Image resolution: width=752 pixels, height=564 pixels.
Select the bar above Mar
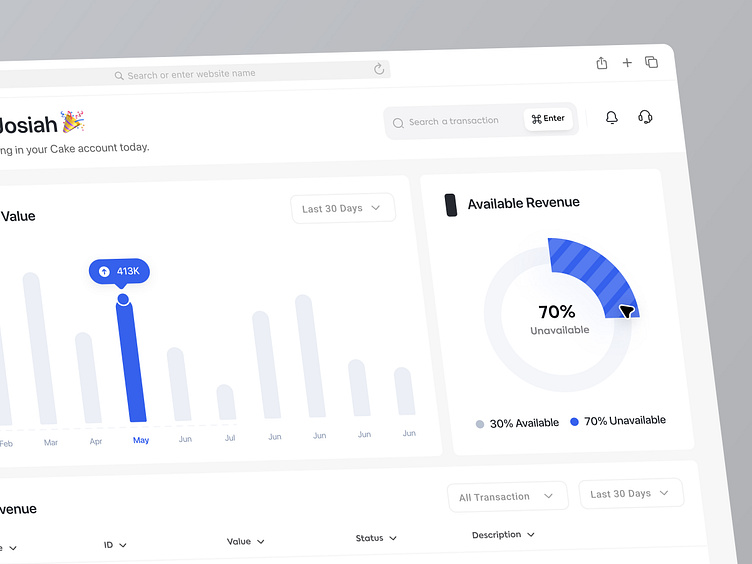click(x=39, y=348)
